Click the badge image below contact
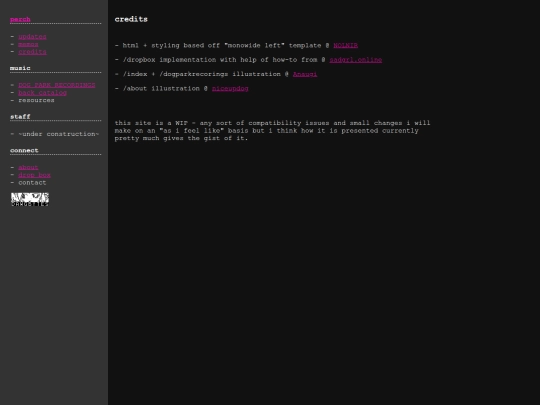The height and width of the screenshot is (405, 540). (30, 199)
